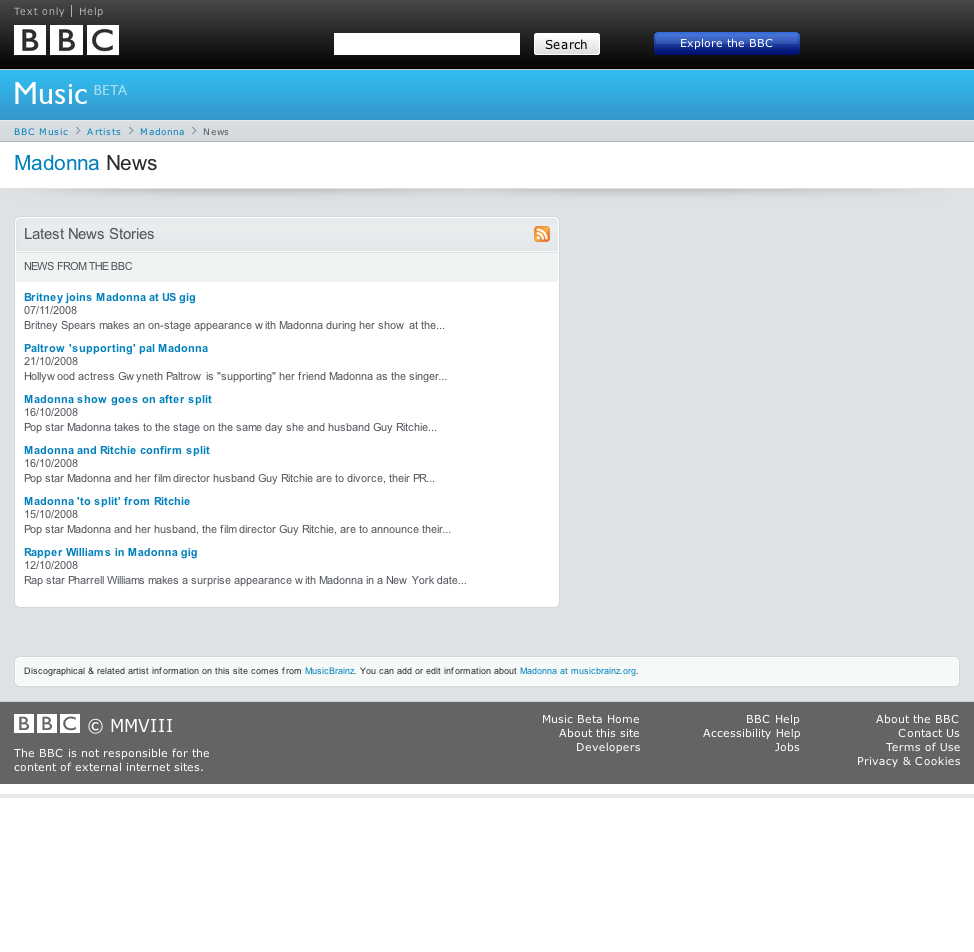Open About this site in the footer
Image resolution: width=974 pixels, height=952 pixels.
click(x=599, y=733)
